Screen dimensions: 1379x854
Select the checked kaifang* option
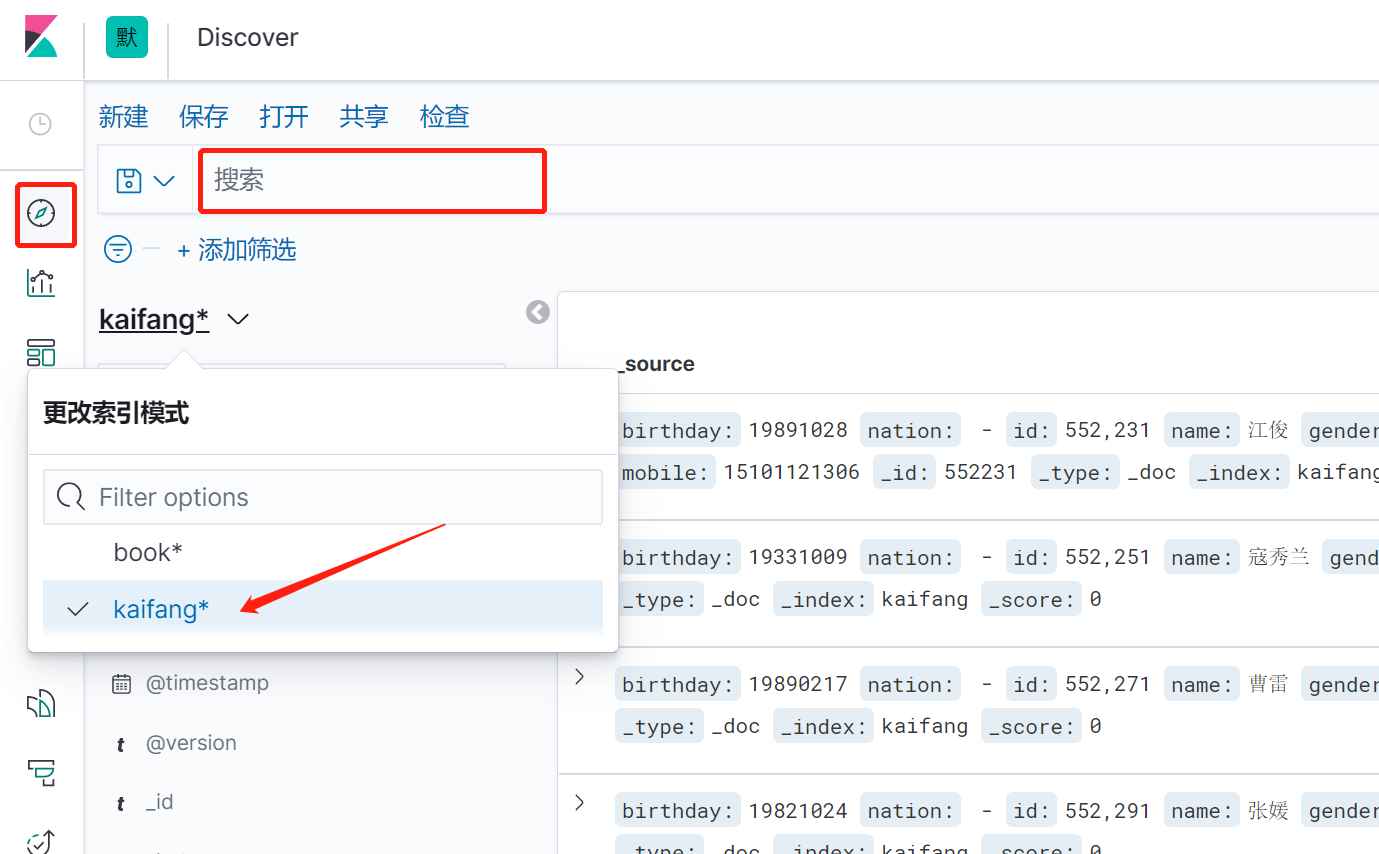point(161,609)
